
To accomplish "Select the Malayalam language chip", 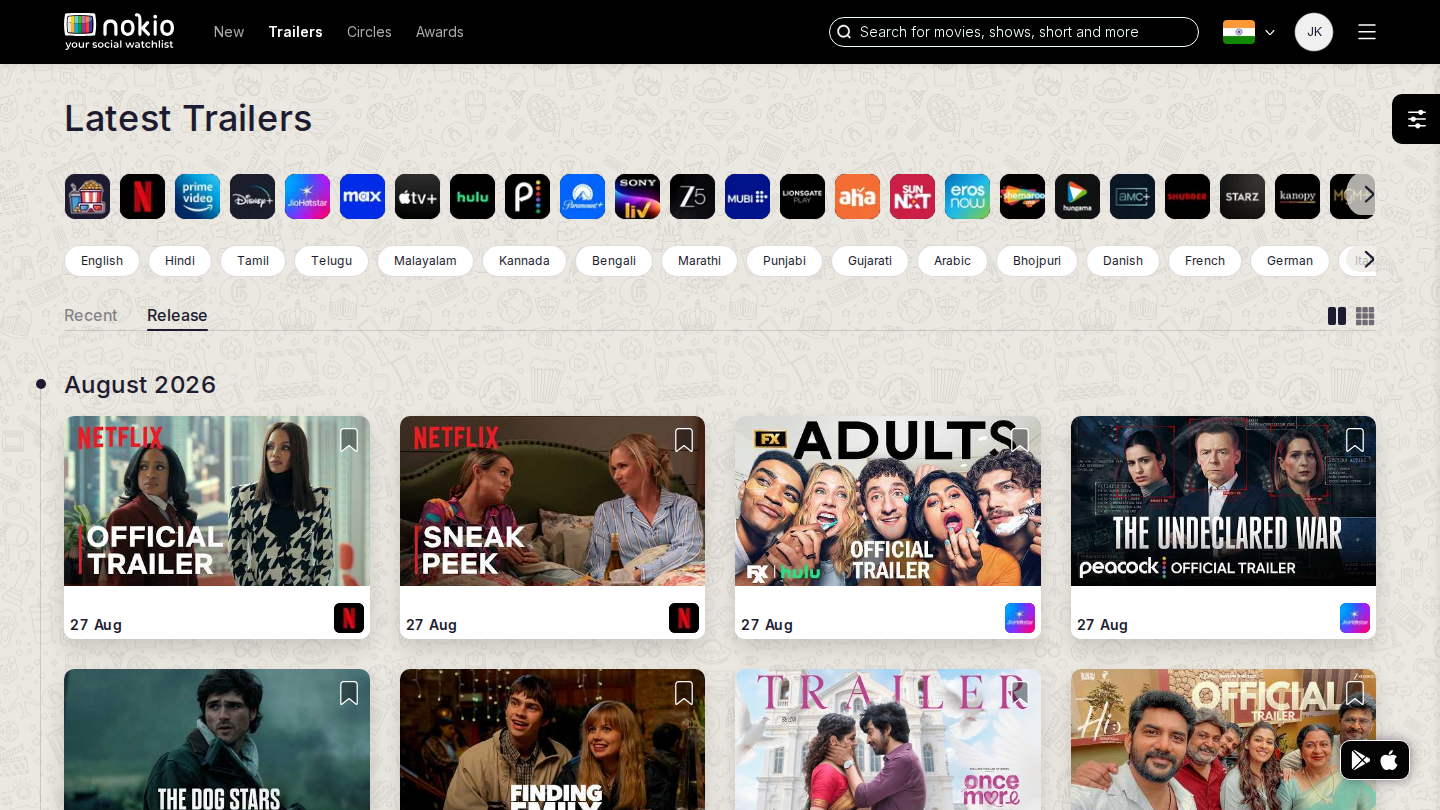I will click(x=425, y=261).
